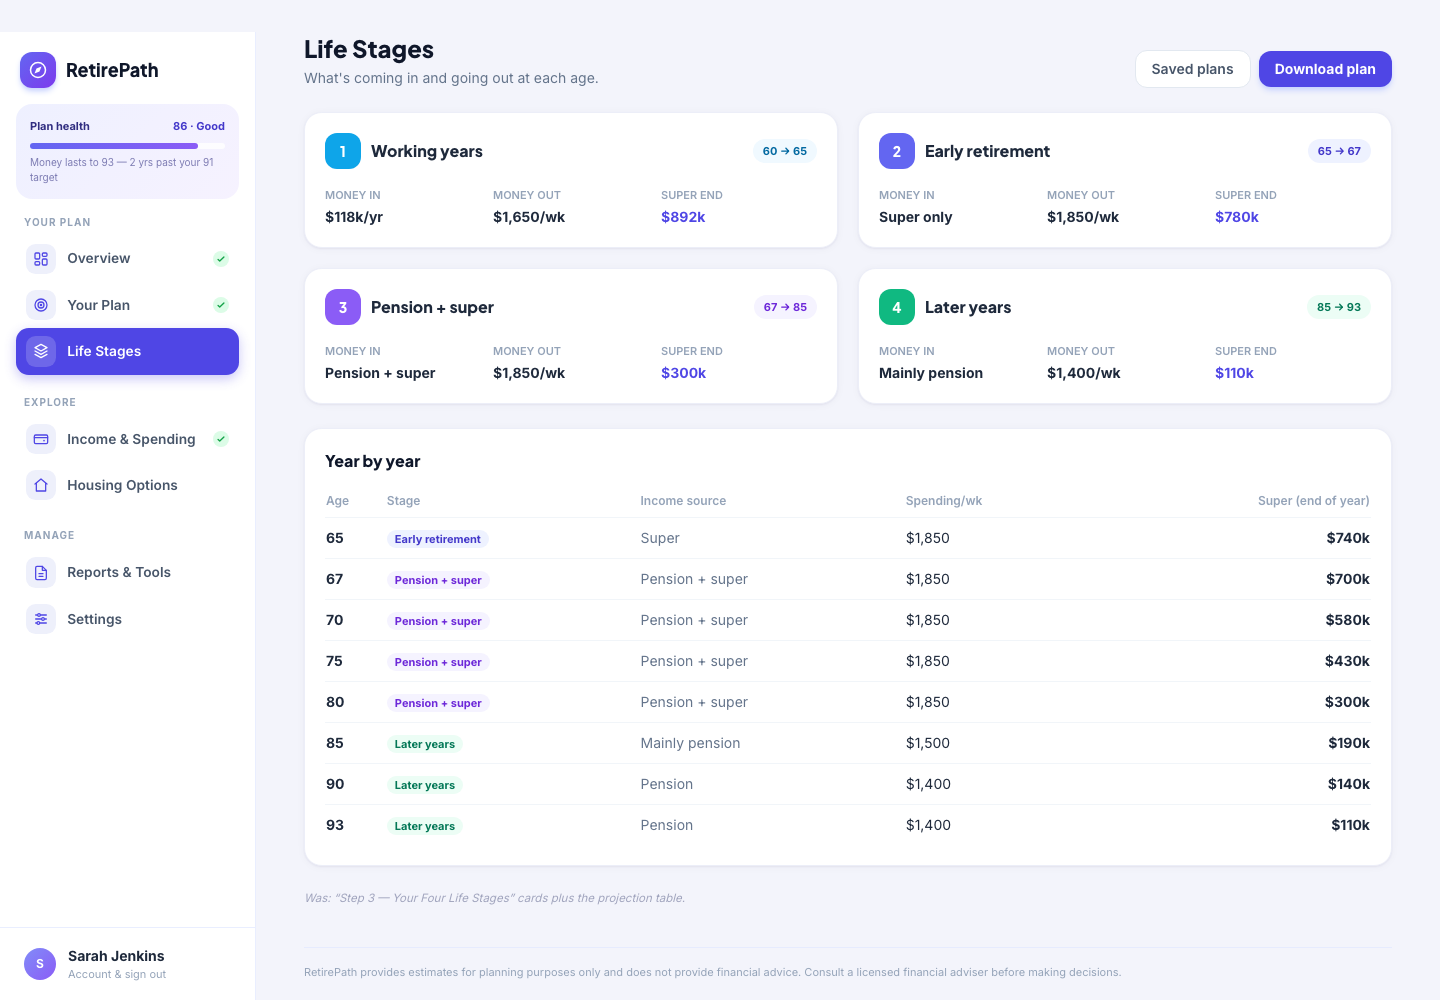Click the $740k super value
Viewport: 1440px width, 1000px height.
coord(1348,538)
